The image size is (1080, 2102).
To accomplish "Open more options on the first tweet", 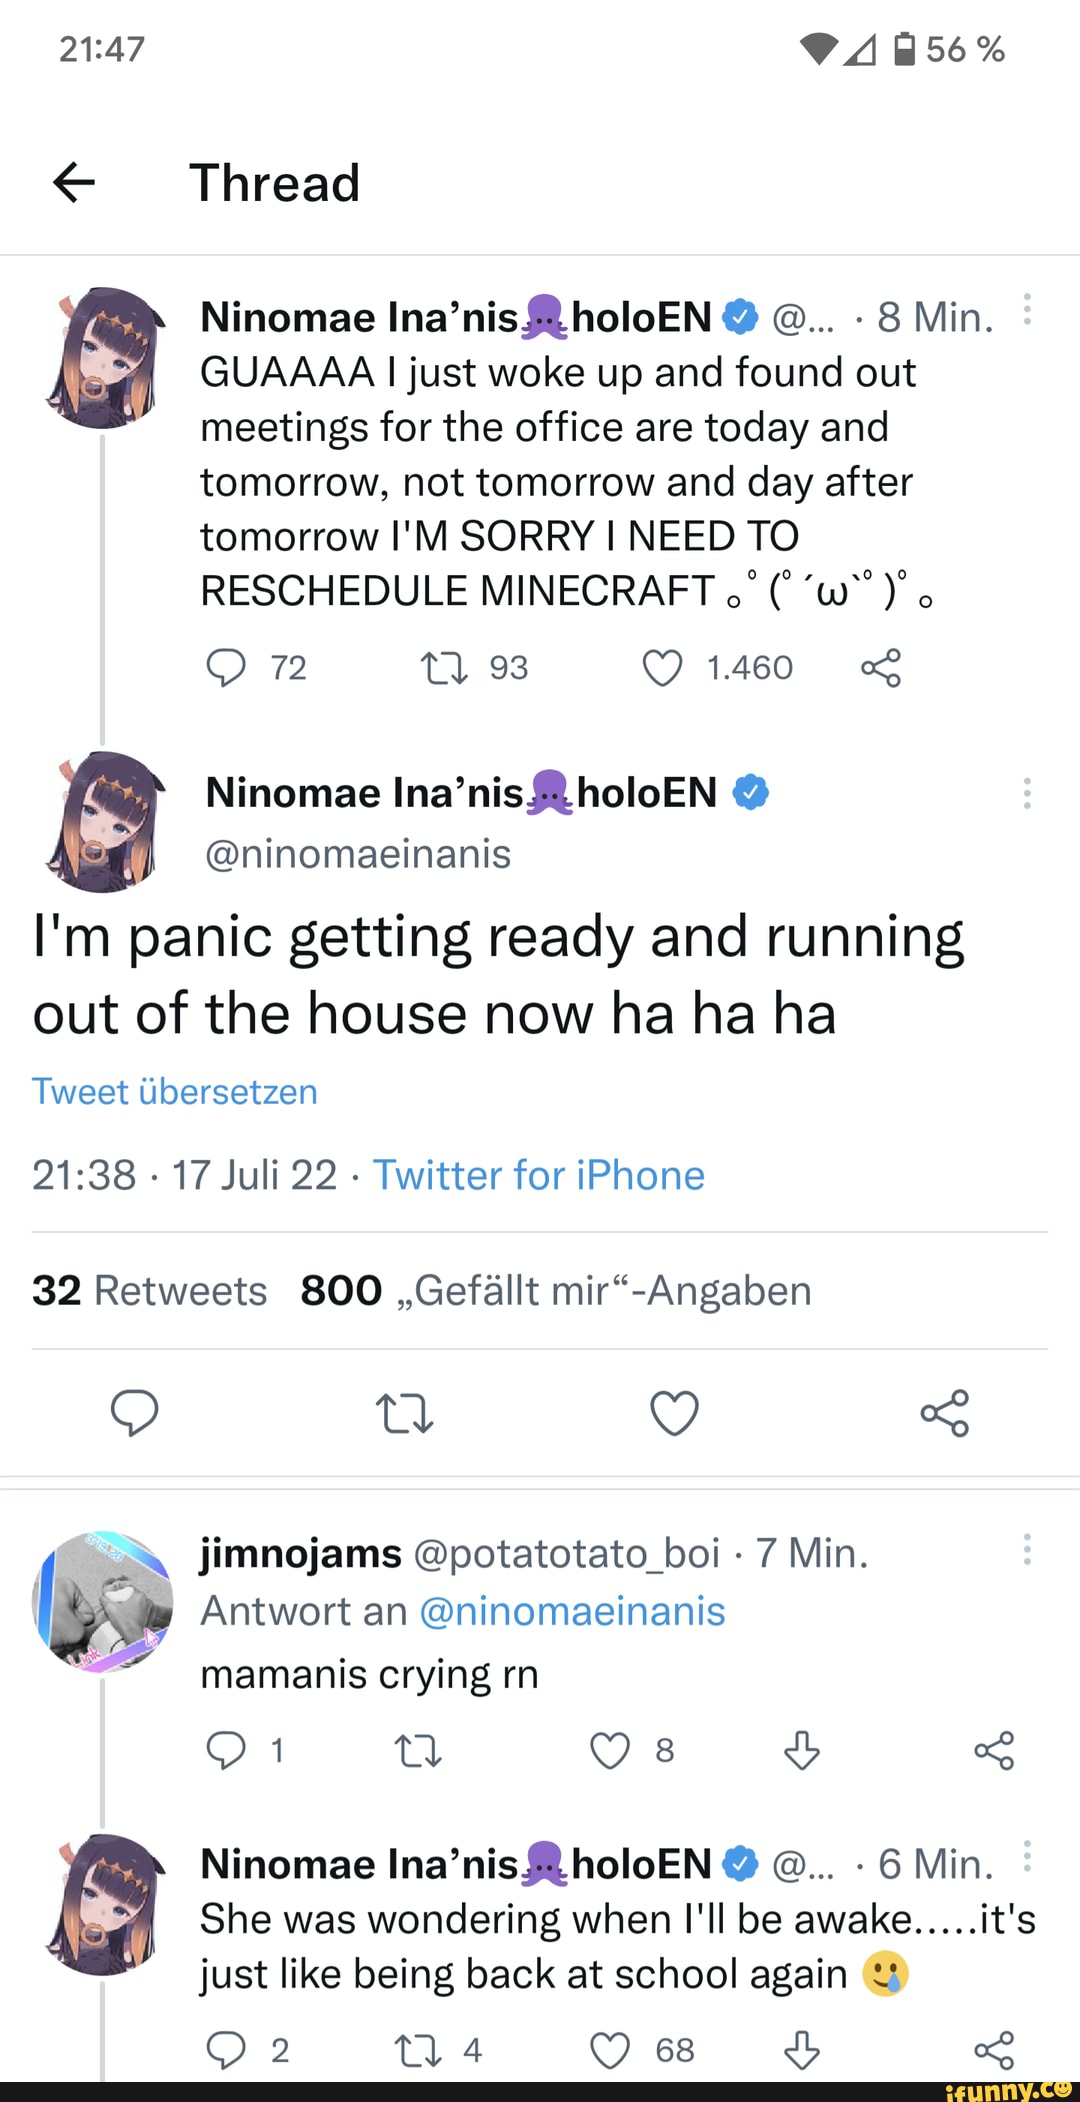I will [x=1026, y=311].
